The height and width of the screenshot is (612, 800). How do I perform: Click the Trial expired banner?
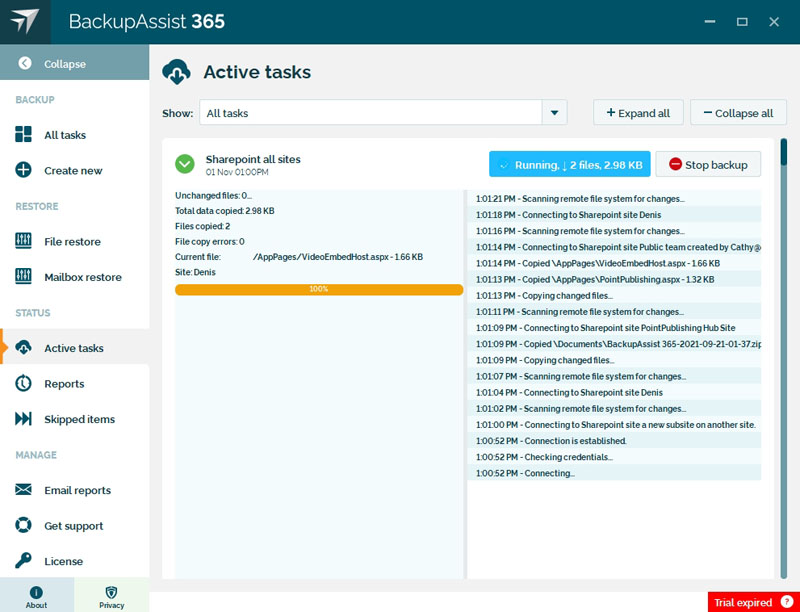[754, 602]
